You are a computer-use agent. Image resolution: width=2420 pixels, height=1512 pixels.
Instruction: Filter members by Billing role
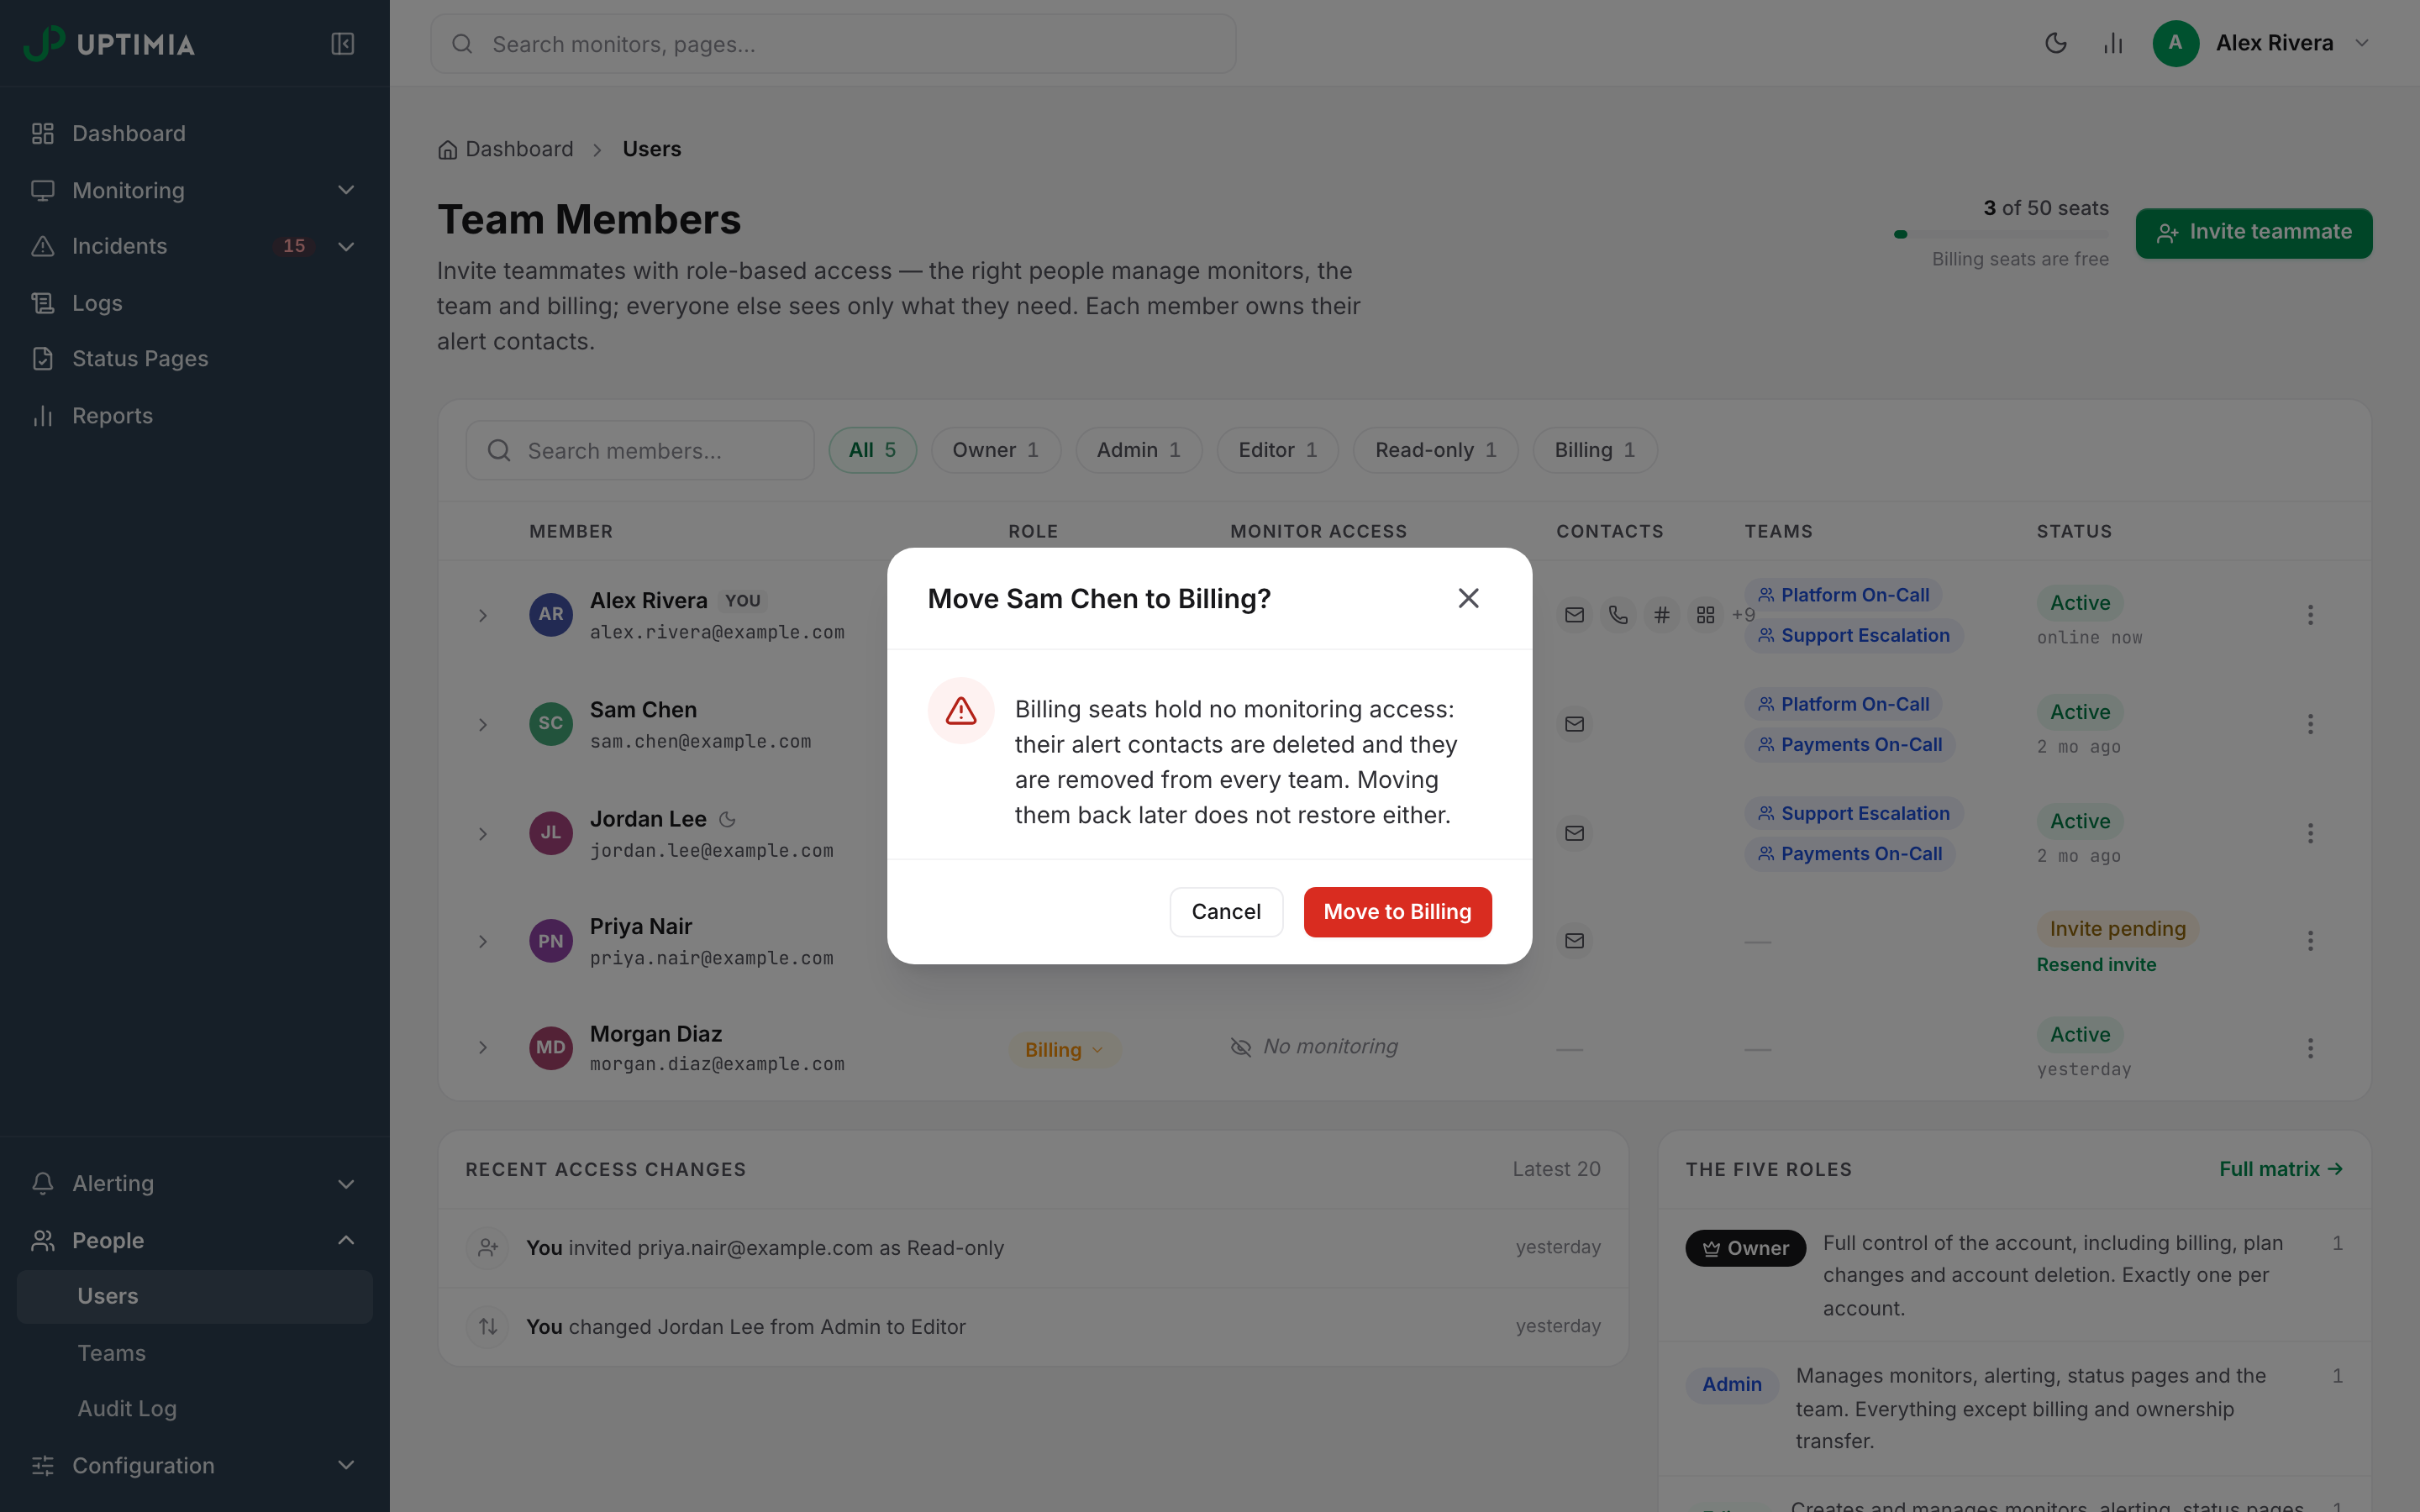pos(1595,450)
